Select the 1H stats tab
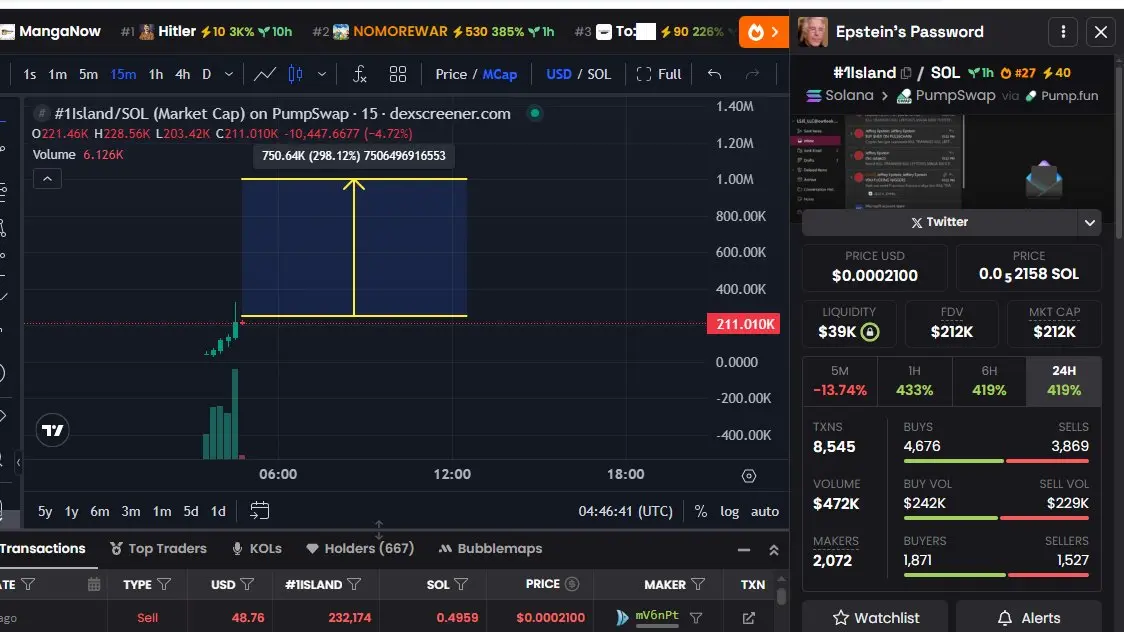Viewport: 1124px width, 632px height. (914, 381)
